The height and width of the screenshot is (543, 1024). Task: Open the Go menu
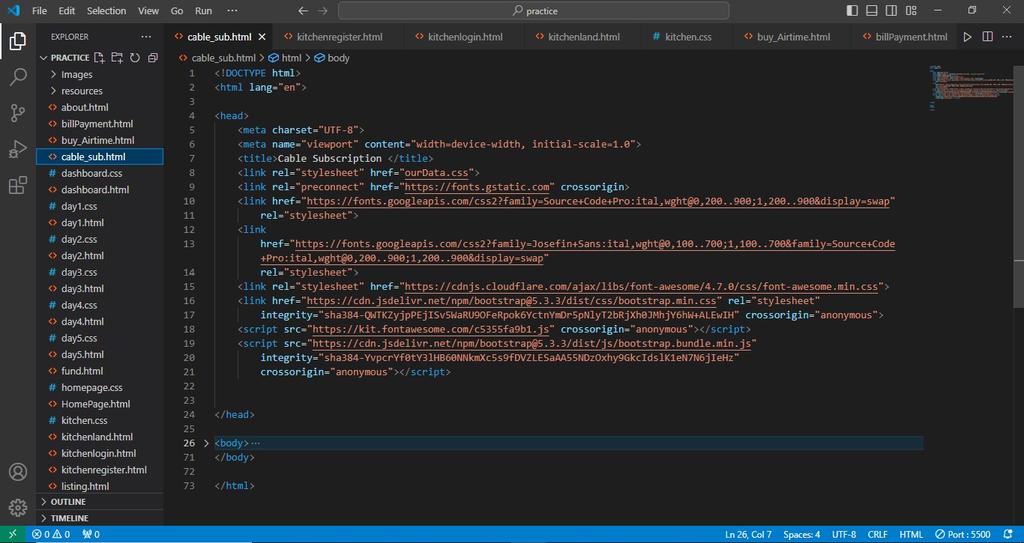[177, 10]
